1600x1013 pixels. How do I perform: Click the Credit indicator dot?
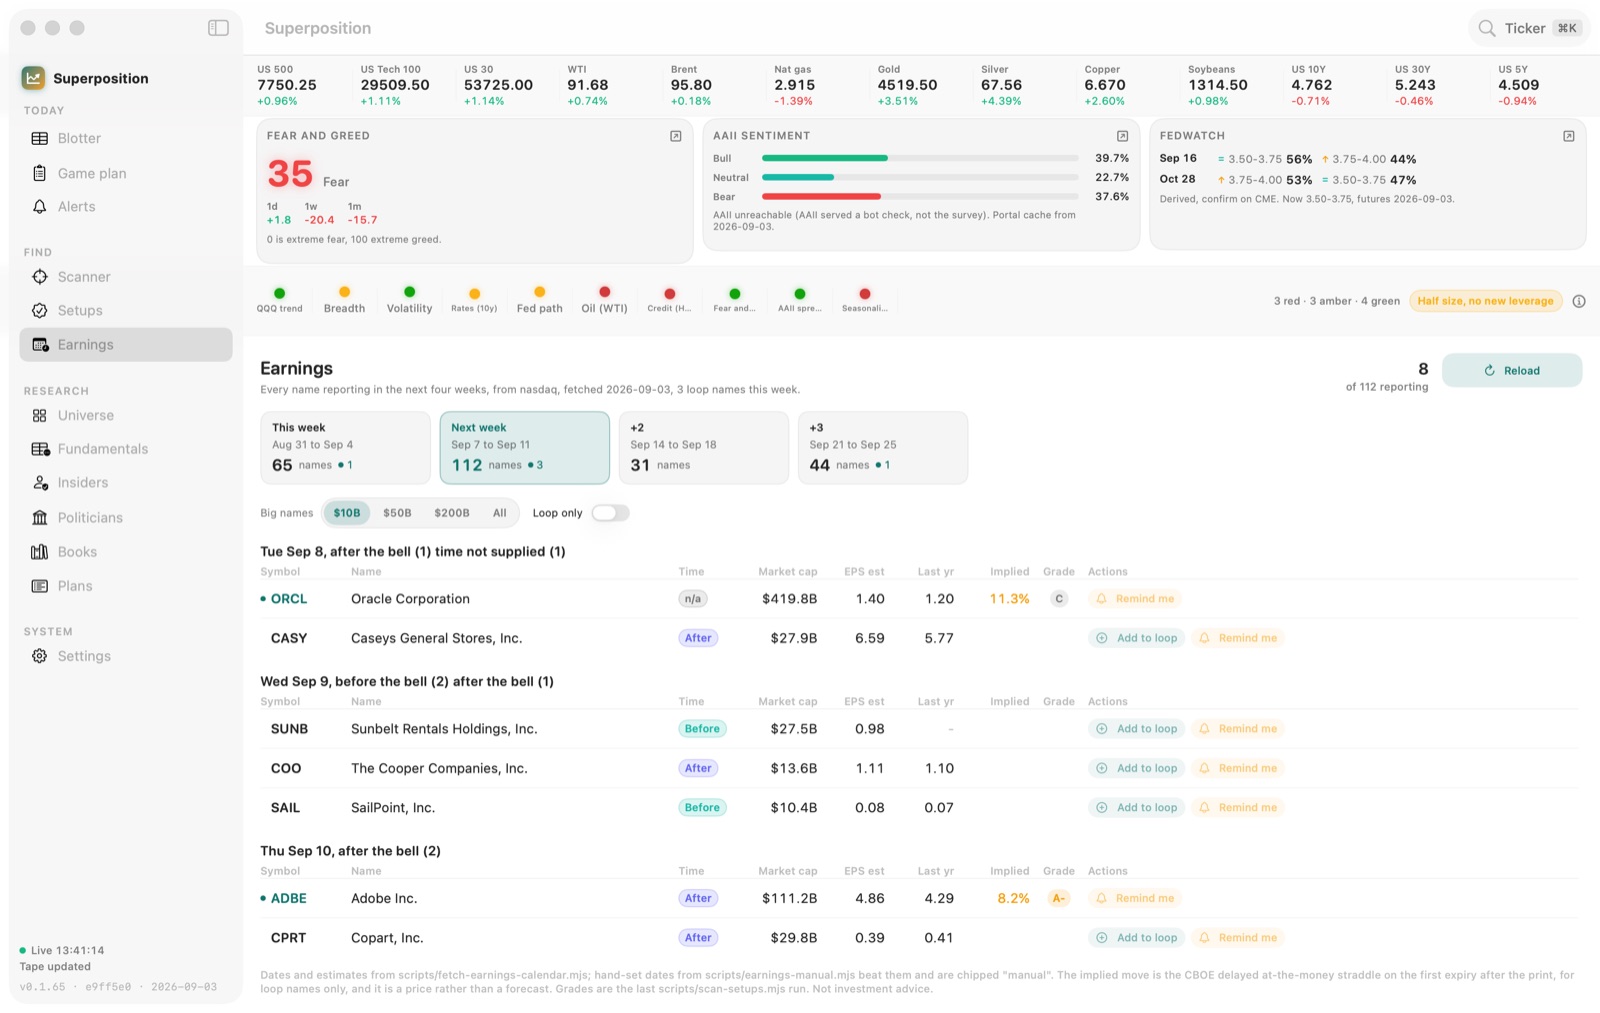pos(670,293)
